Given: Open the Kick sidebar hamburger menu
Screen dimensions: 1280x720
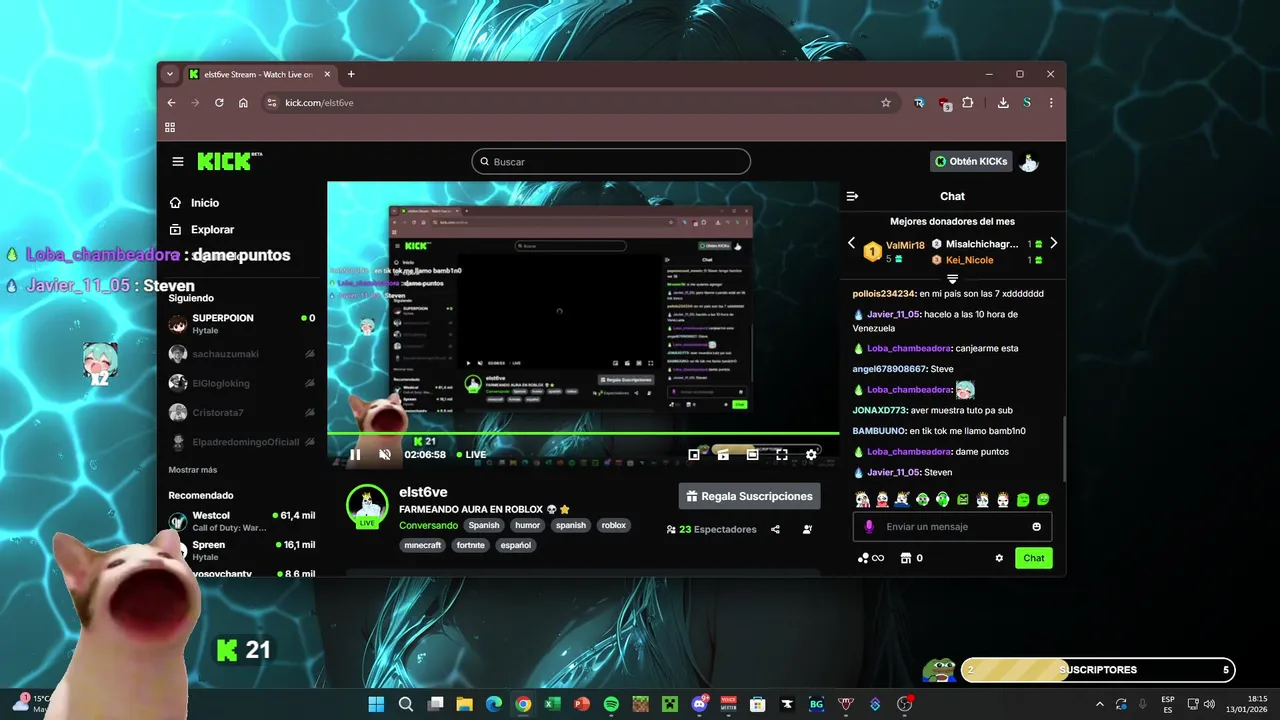Looking at the screenshot, I should [x=178, y=161].
